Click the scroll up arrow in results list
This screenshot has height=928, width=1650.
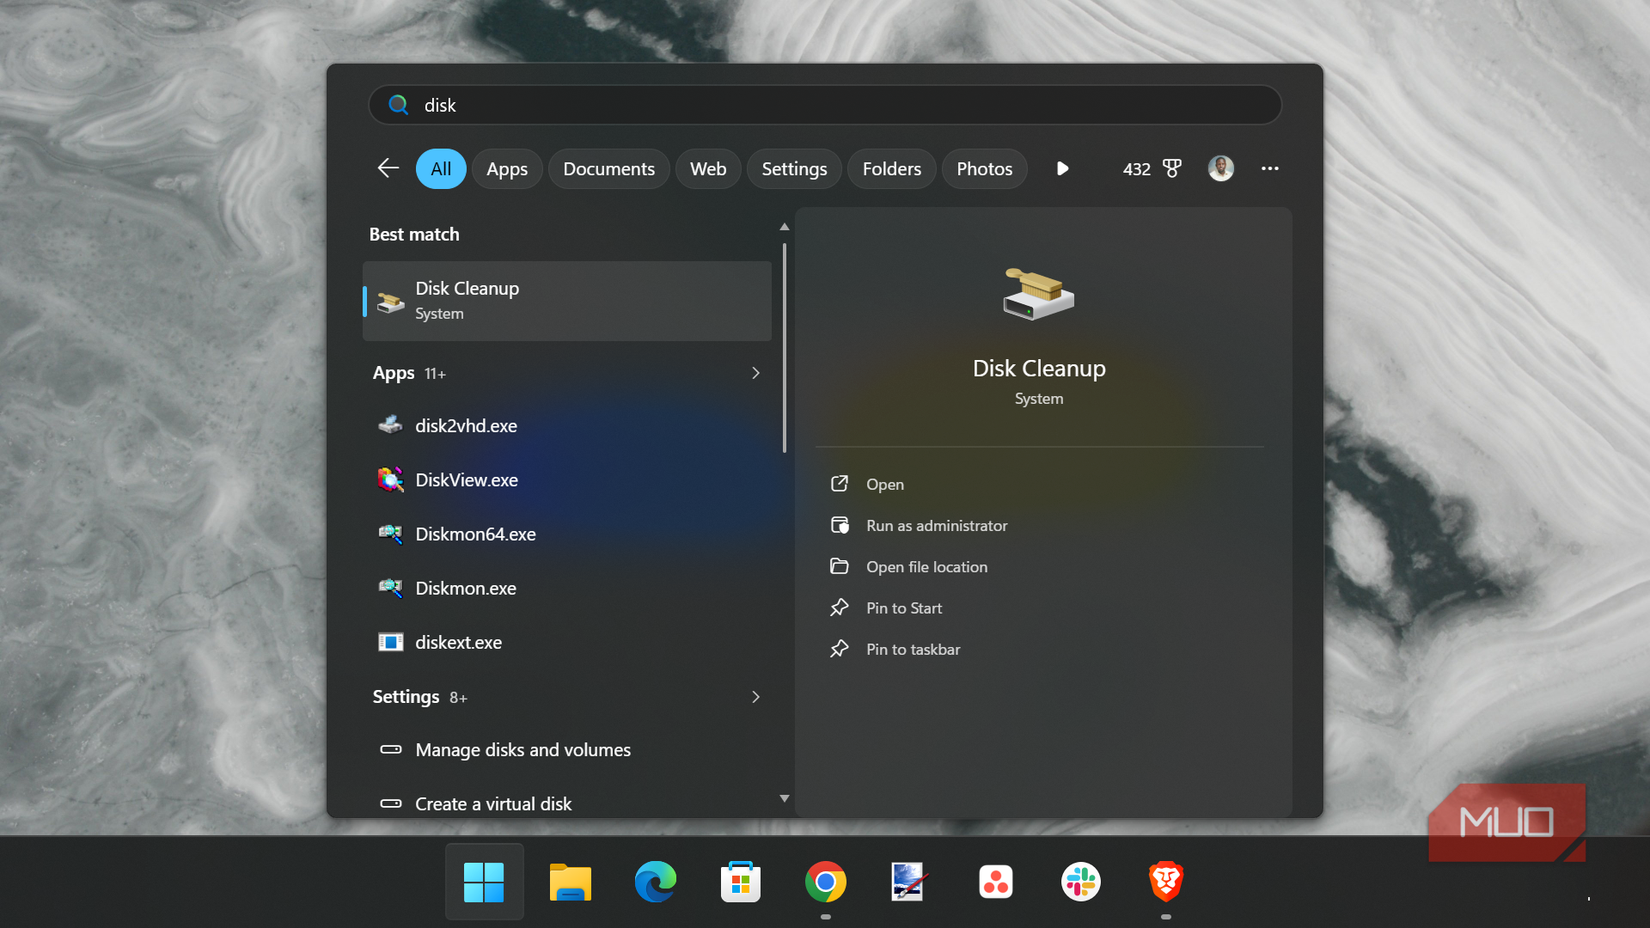tap(784, 227)
